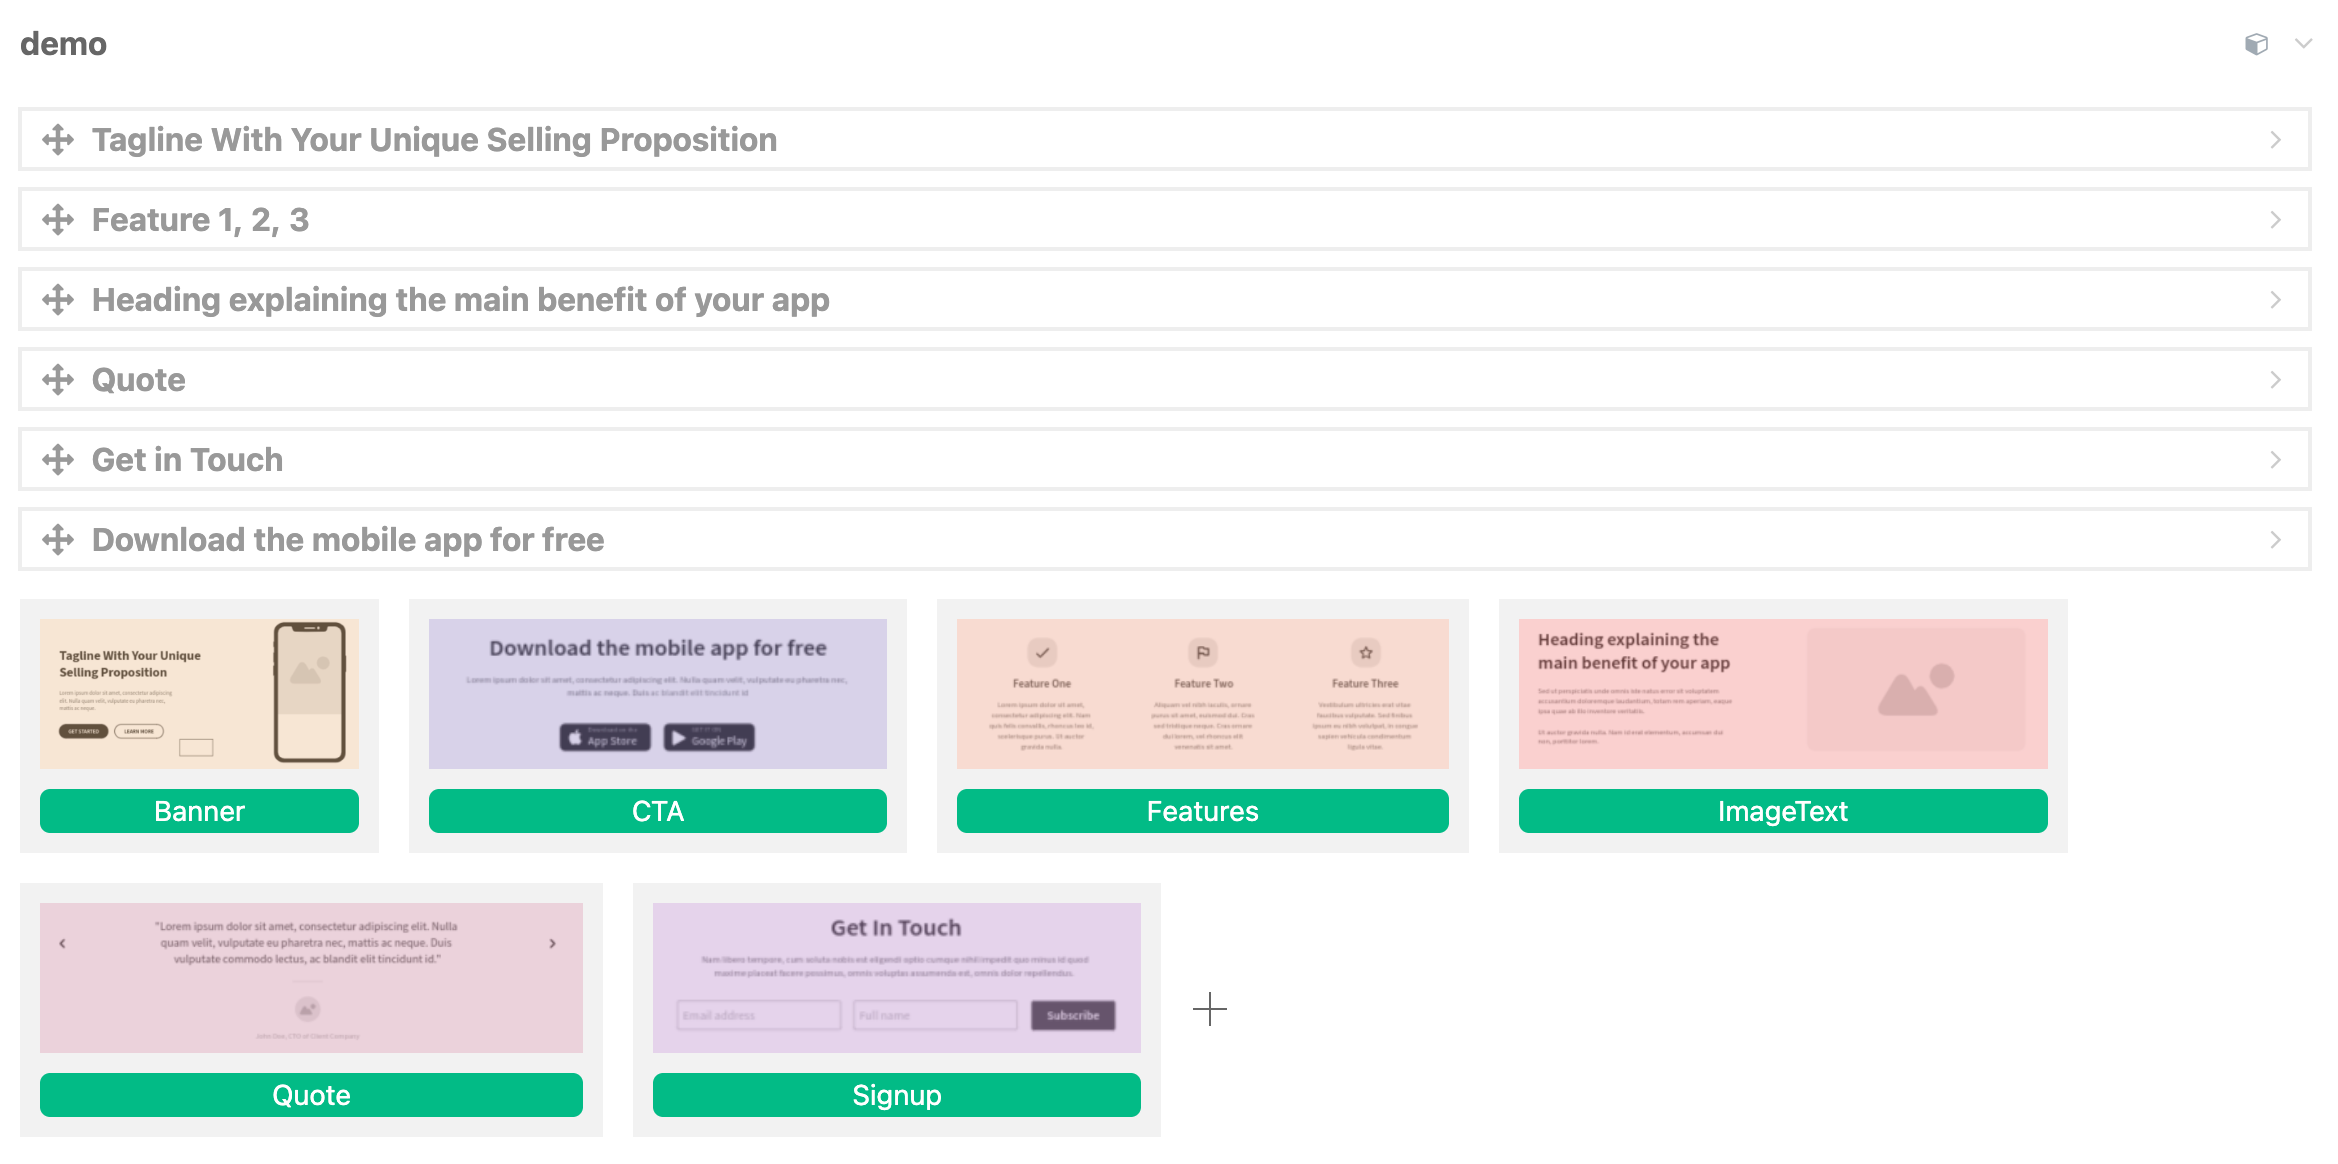Click the cube icon in top right
This screenshot has width=2338, height=1164.
click(x=2256, y=44)
